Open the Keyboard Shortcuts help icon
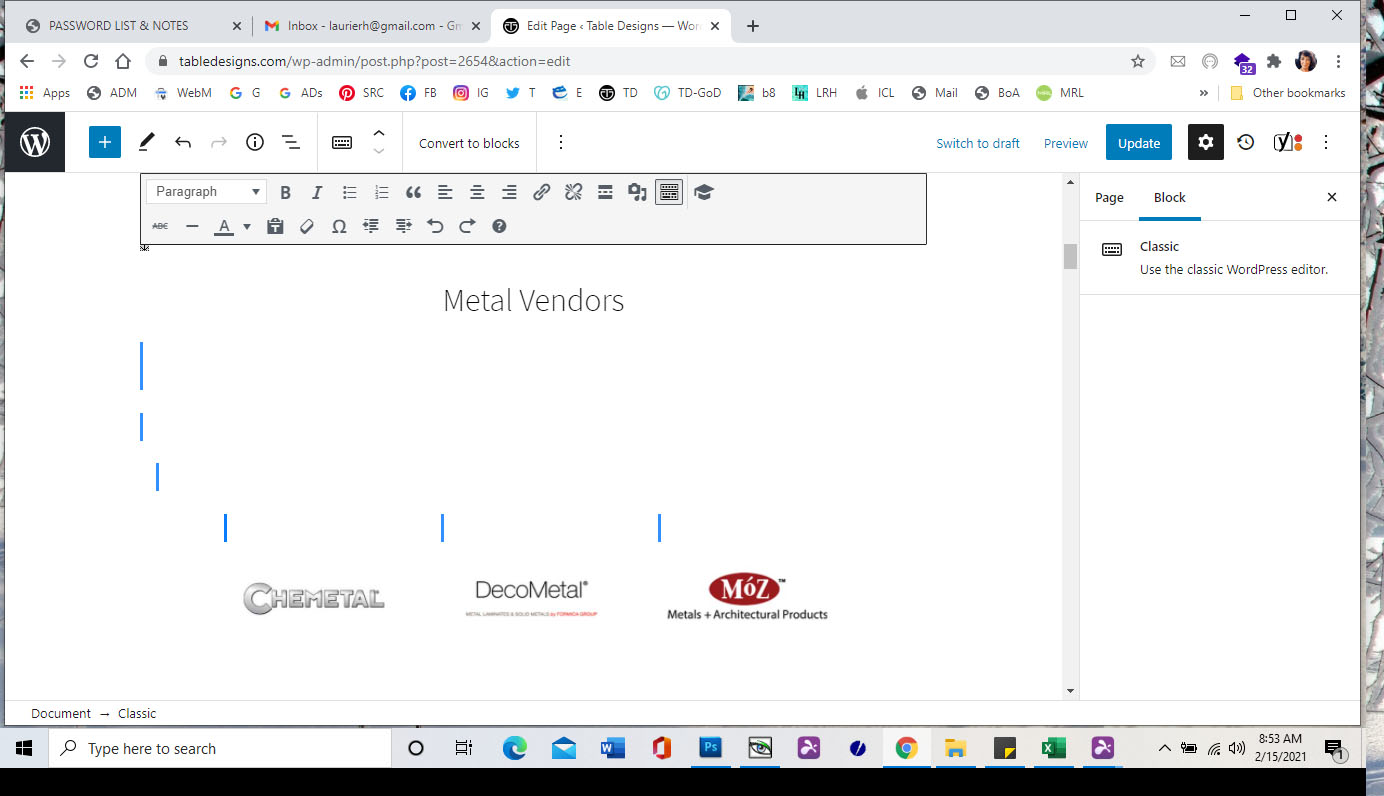This screenshot has height=796, width=1384. click(x=499, y=226)
